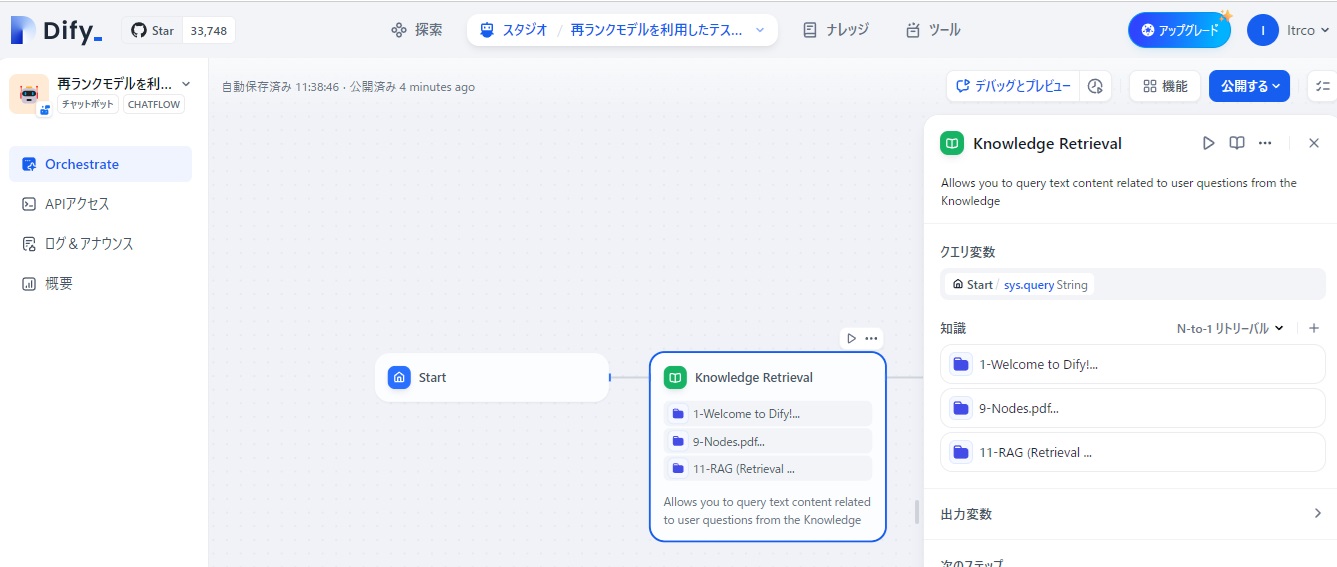This screenshot has height=567, width=1337.
Task: Select the Start node on canvas
Action: click(x=492, y=378)
